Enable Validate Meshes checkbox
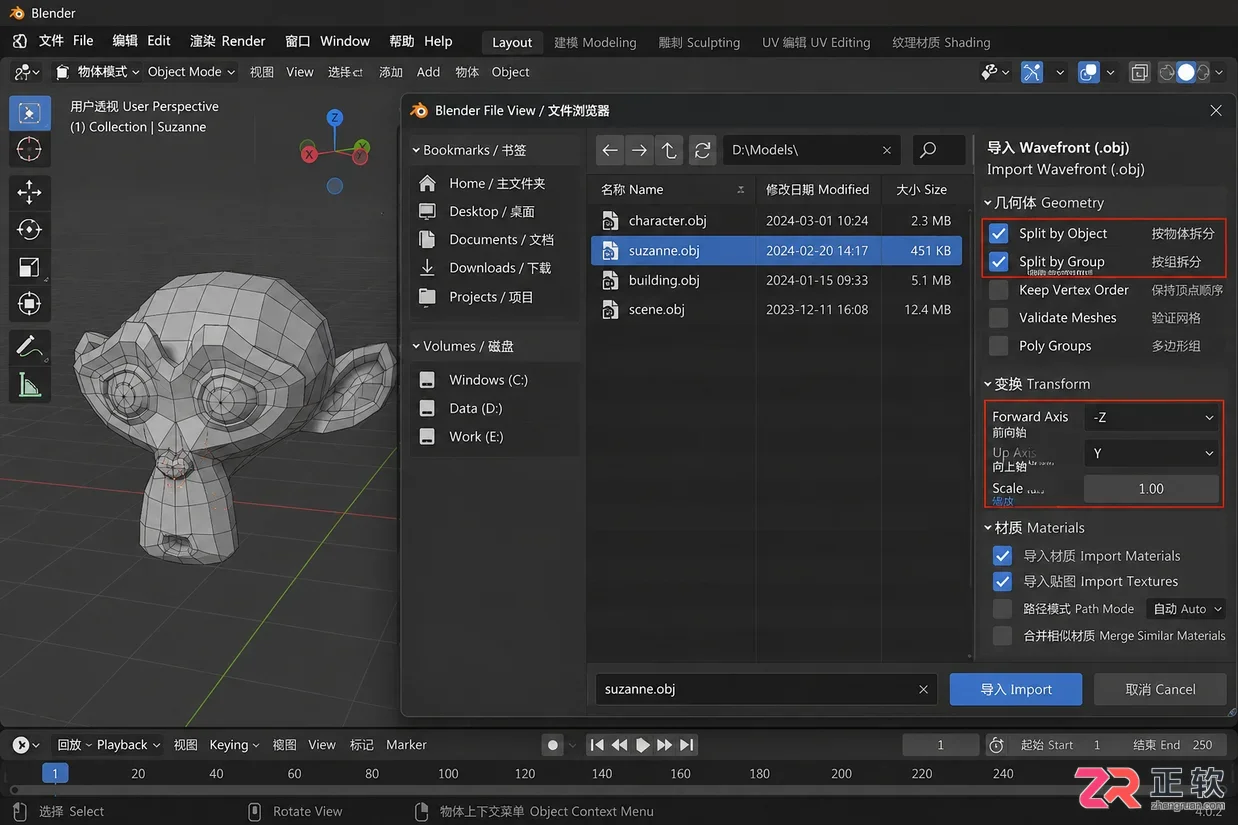The image size is (1238, 825). tap(998, 317)
